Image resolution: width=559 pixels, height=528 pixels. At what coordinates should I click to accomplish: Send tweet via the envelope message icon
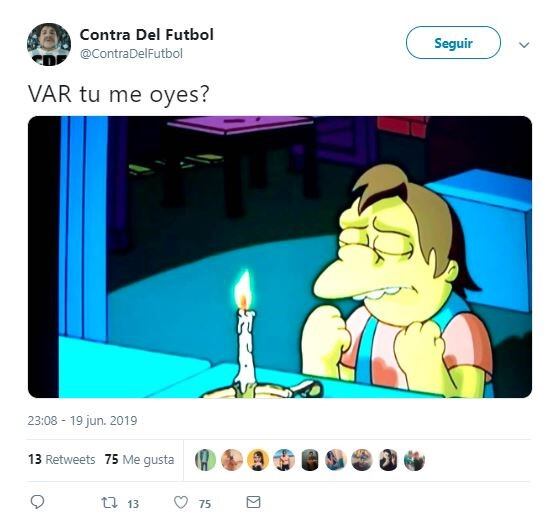click(x=253, y=502)
